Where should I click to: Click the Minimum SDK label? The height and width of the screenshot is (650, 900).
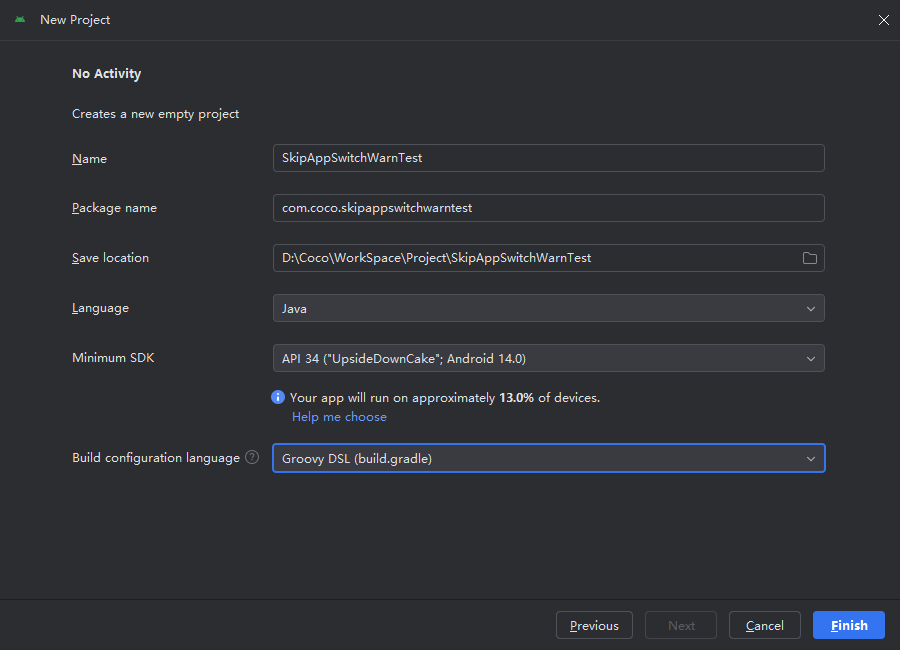pyautogui.click(x=113, y=358)
